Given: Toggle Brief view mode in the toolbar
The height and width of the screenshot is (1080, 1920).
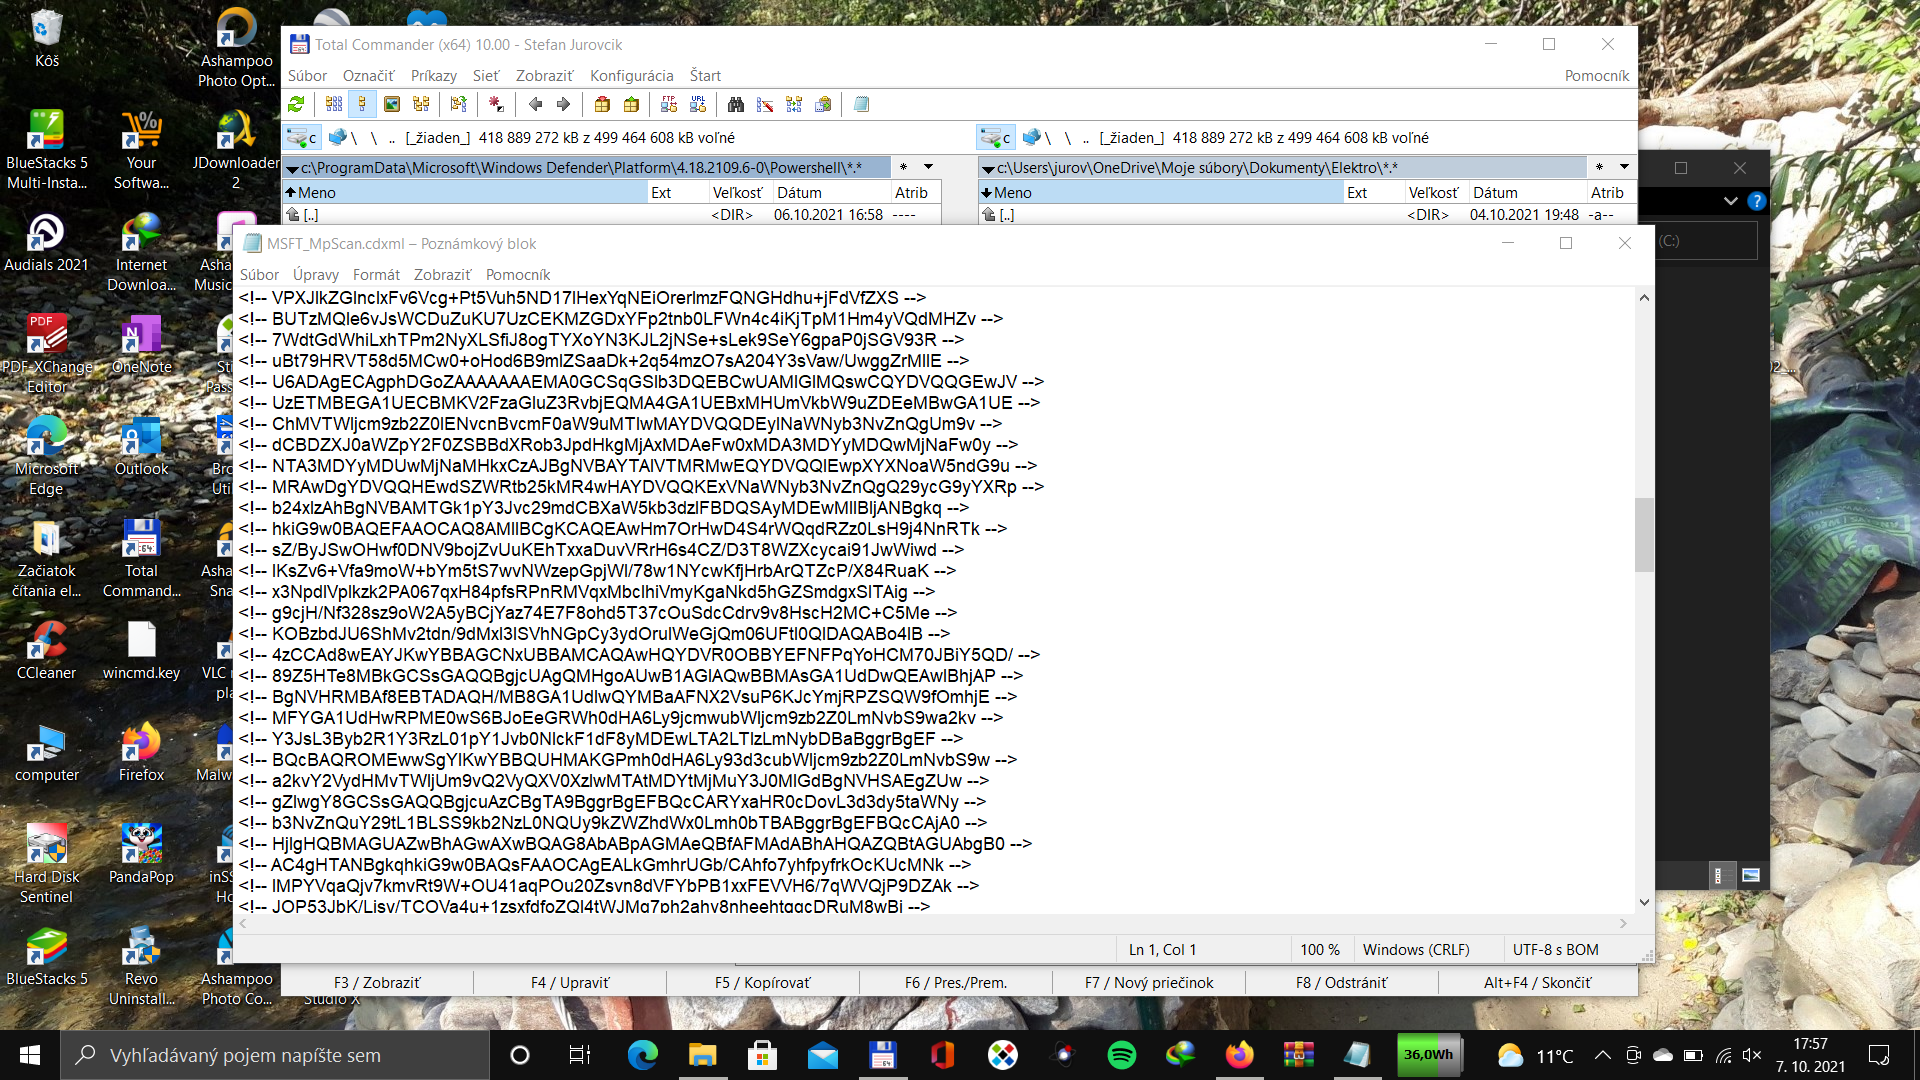Looking at the screenshot, I should click(334, 104).
